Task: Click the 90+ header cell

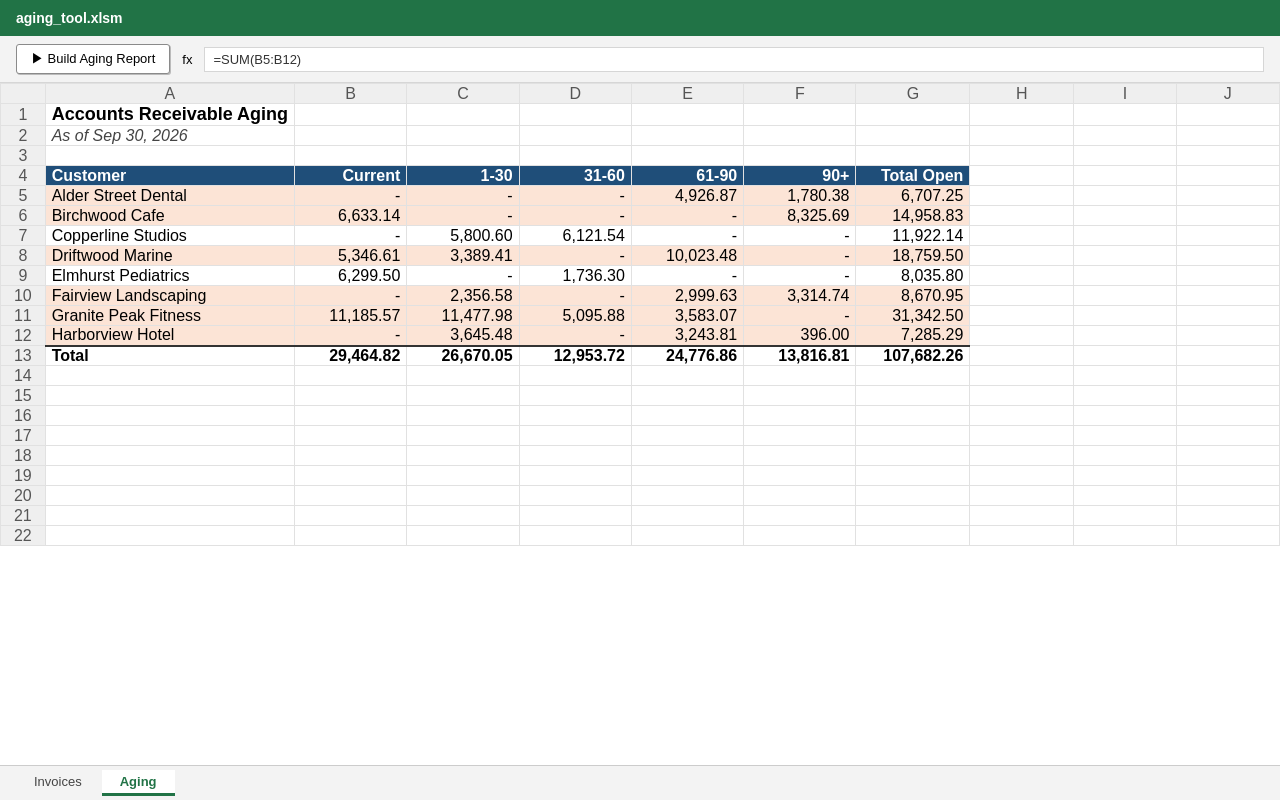Action: click(x=800, y=176)
